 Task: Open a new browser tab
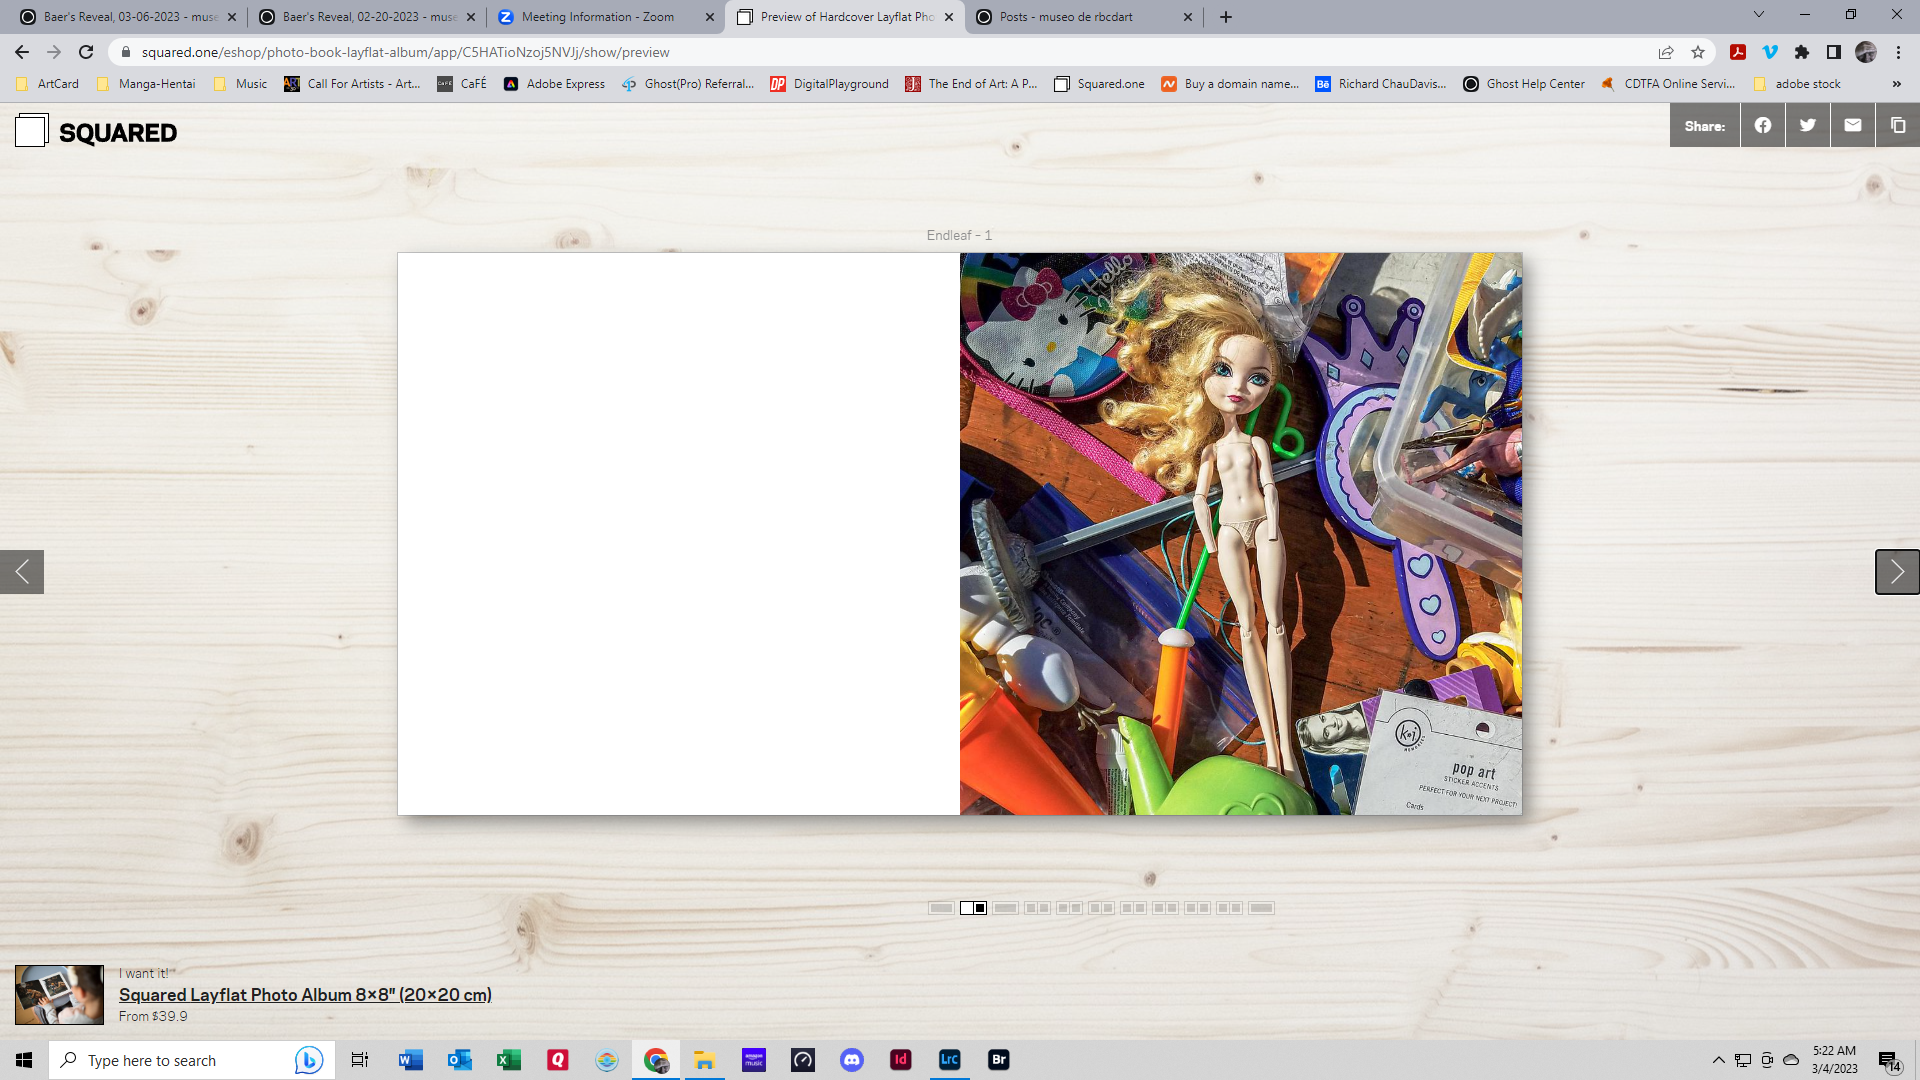point(1226,17)
